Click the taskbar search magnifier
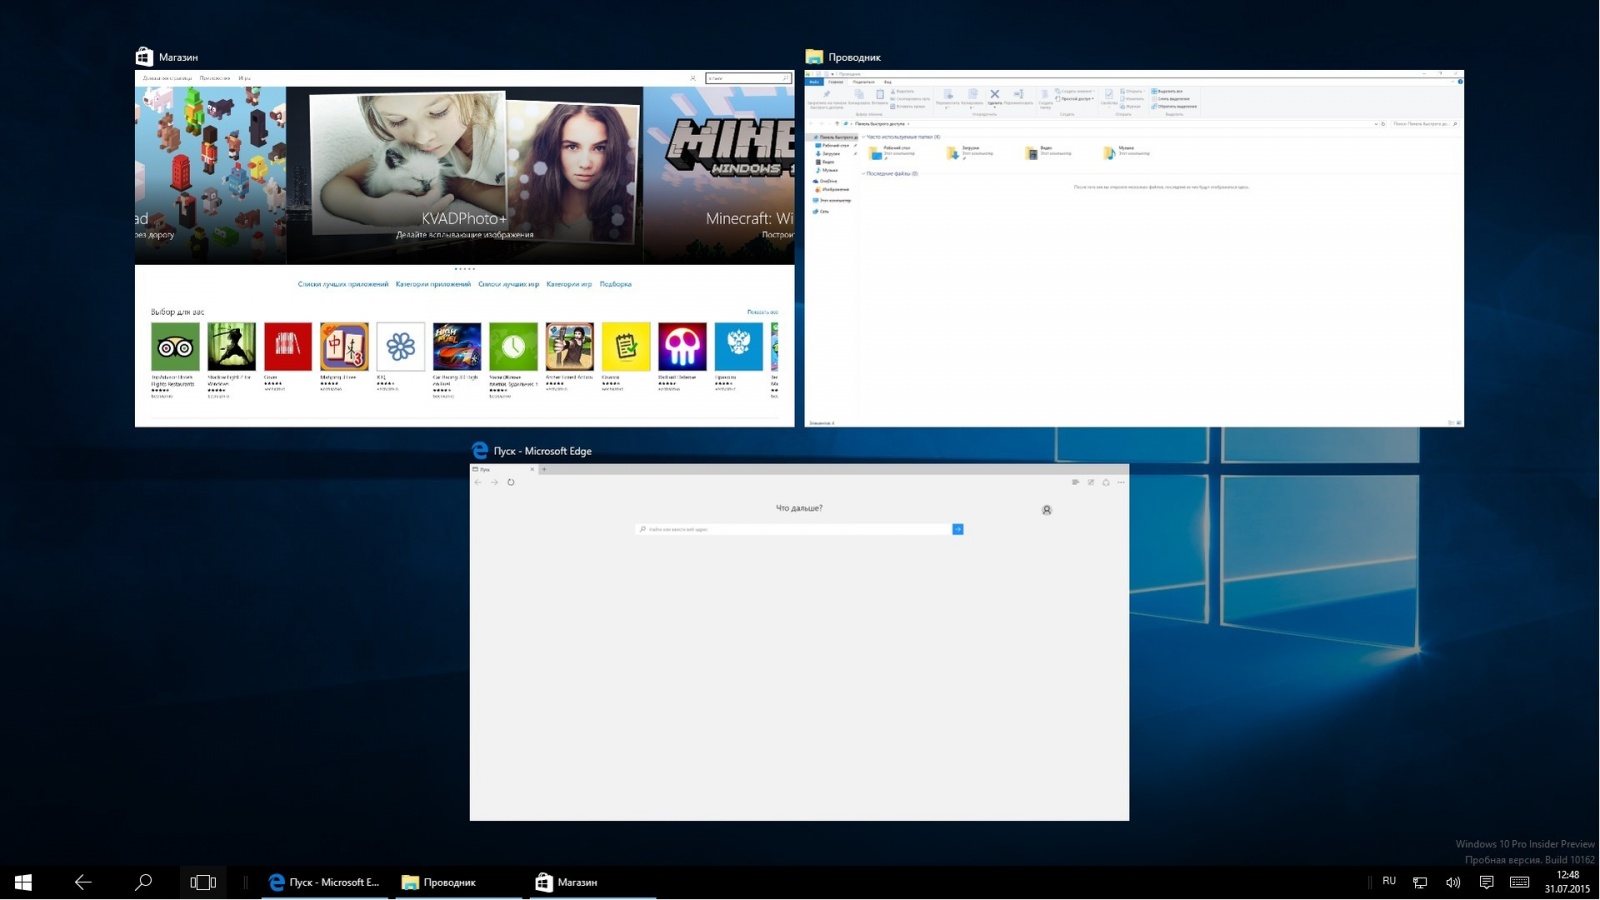Screen dimensions: 1600x900 point(143,882)
